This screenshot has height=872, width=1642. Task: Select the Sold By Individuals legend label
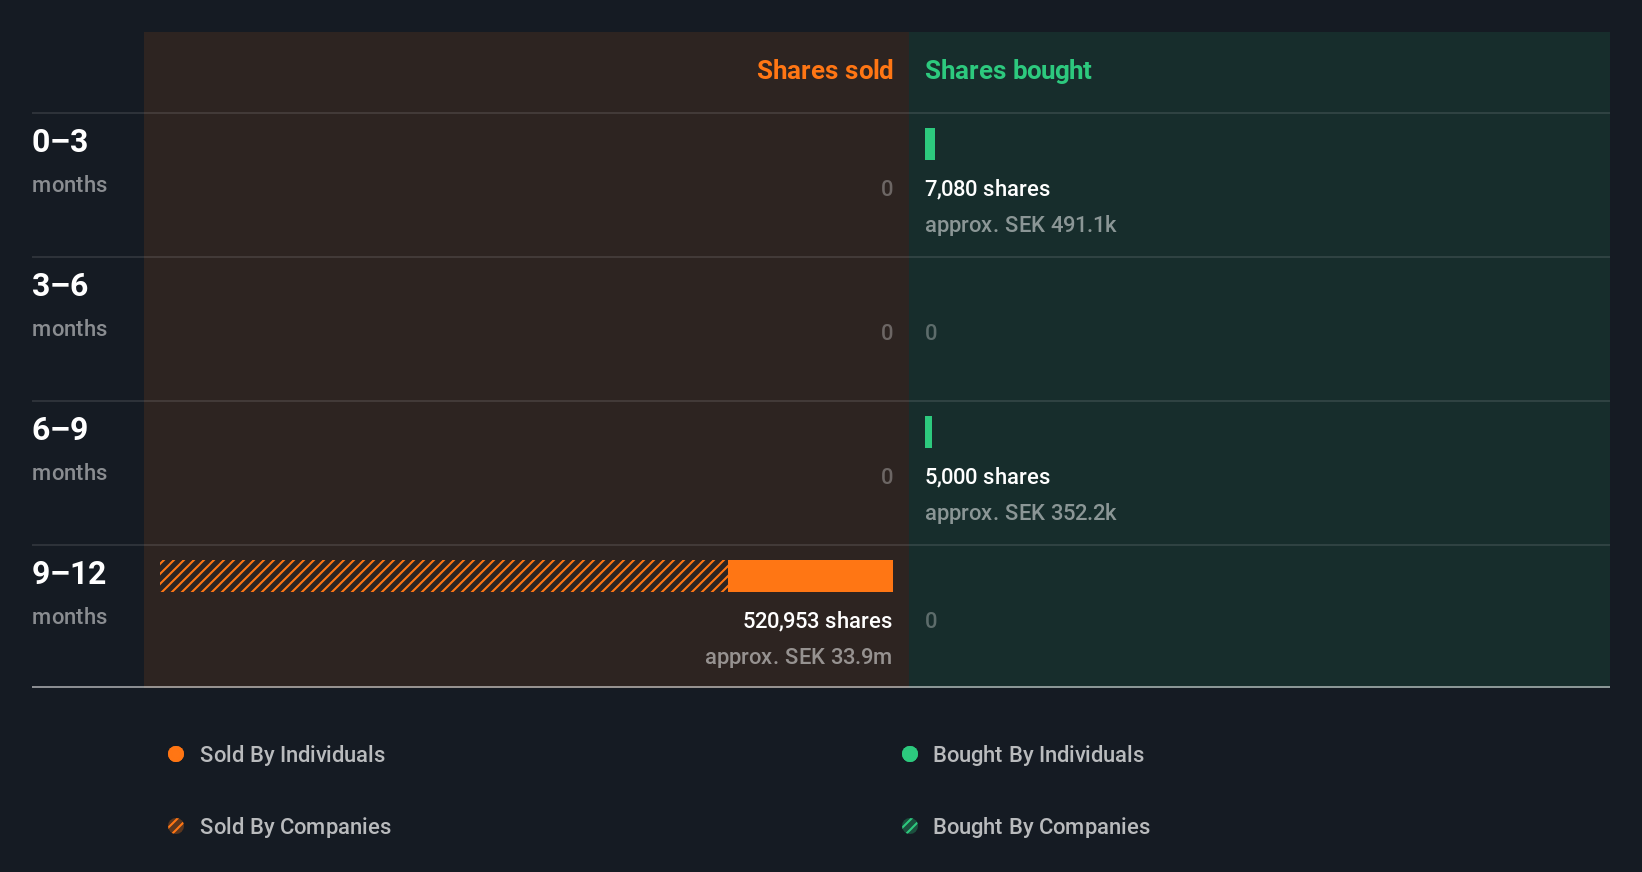click(292, 754)
